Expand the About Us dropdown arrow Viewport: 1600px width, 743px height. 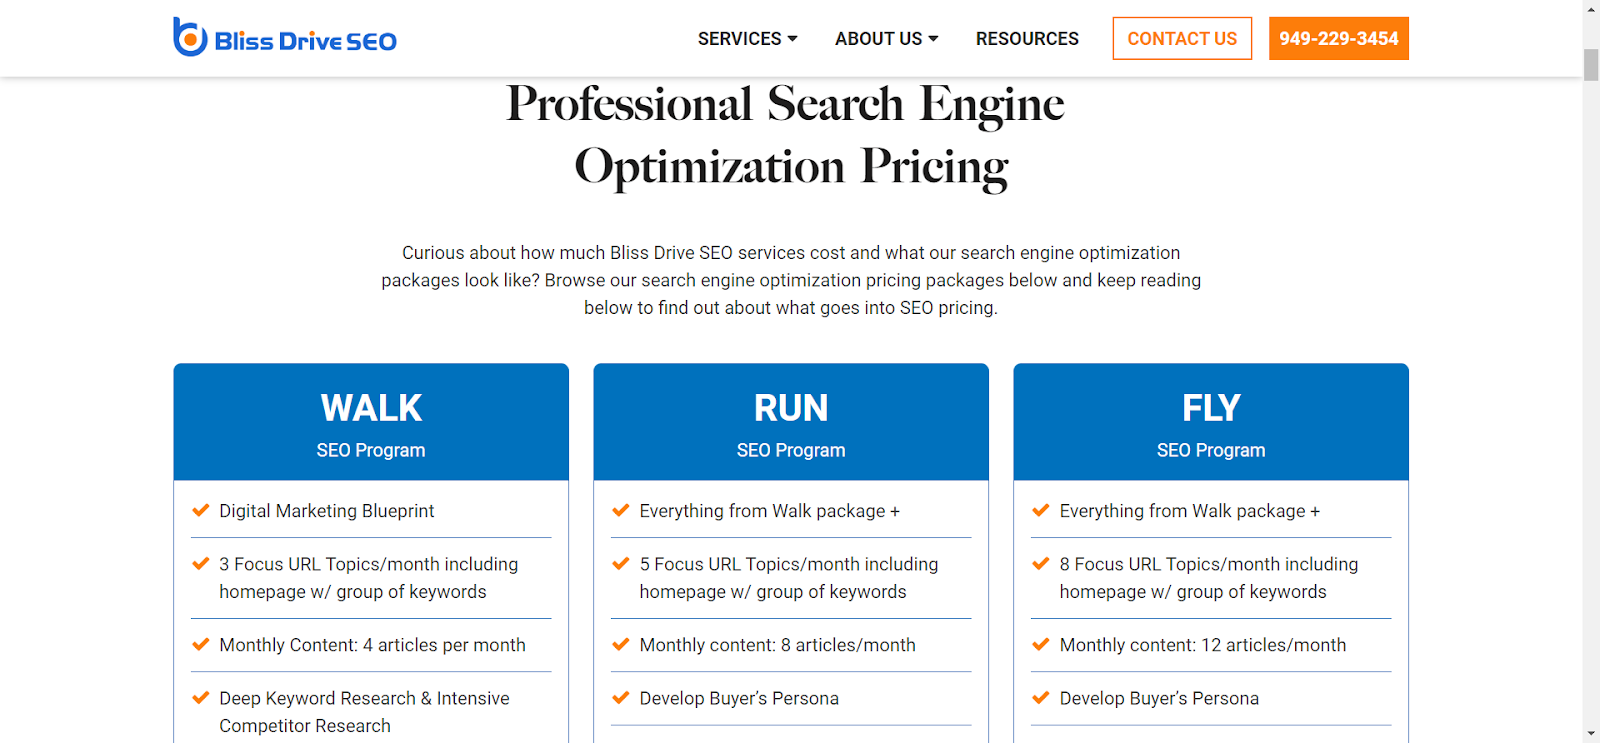[x=934, y=39]
